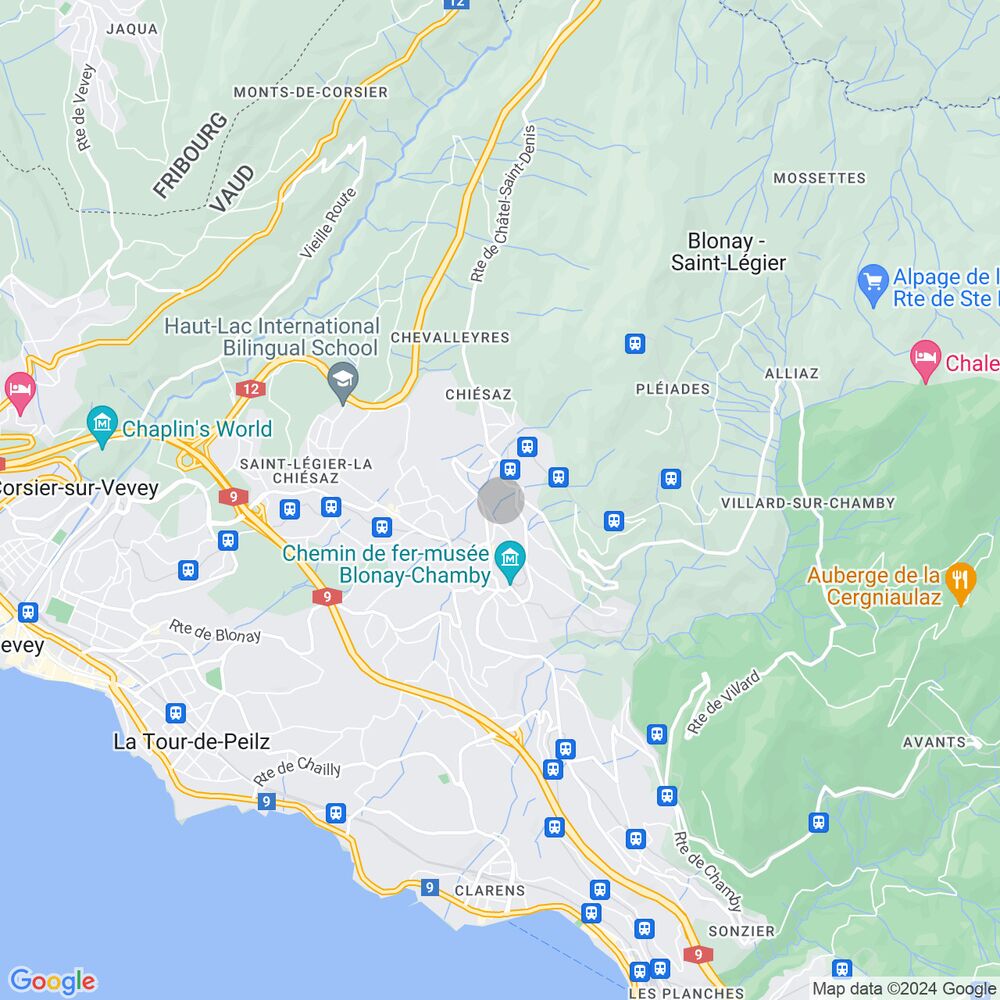The image size is (1000, 1000).
Task: Select the Blonay - Saint-Légier town label
Action: click(728, 252)
